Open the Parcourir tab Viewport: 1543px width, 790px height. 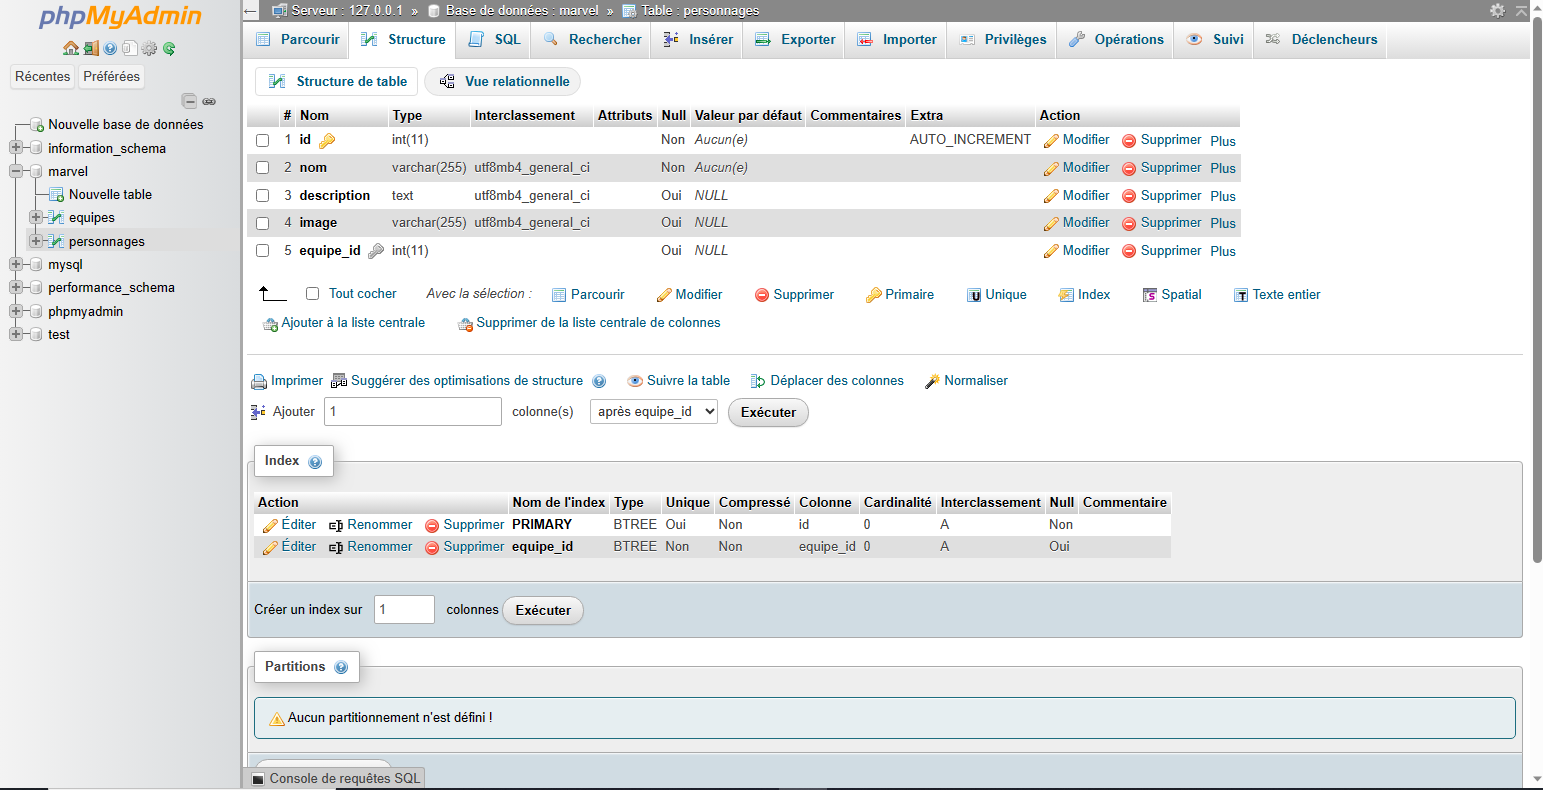pos(298,40)
